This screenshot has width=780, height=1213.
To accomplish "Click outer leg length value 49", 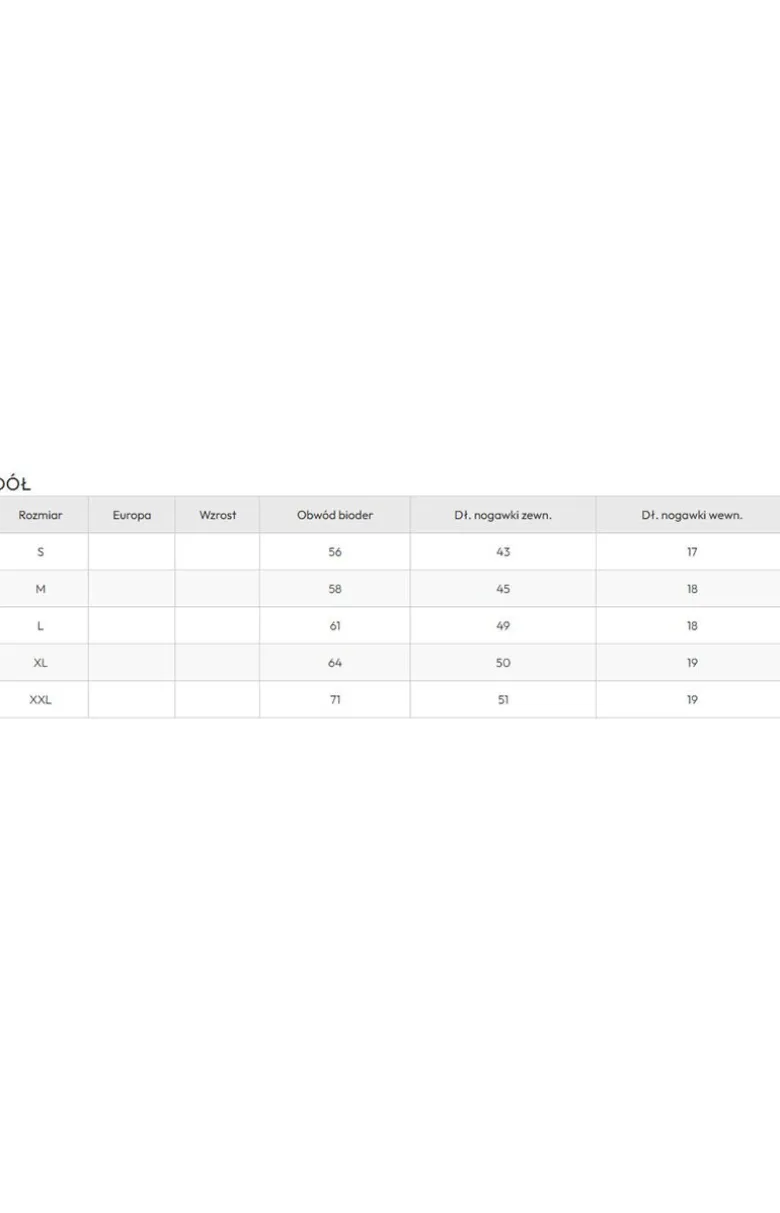I will click(503, 626).
